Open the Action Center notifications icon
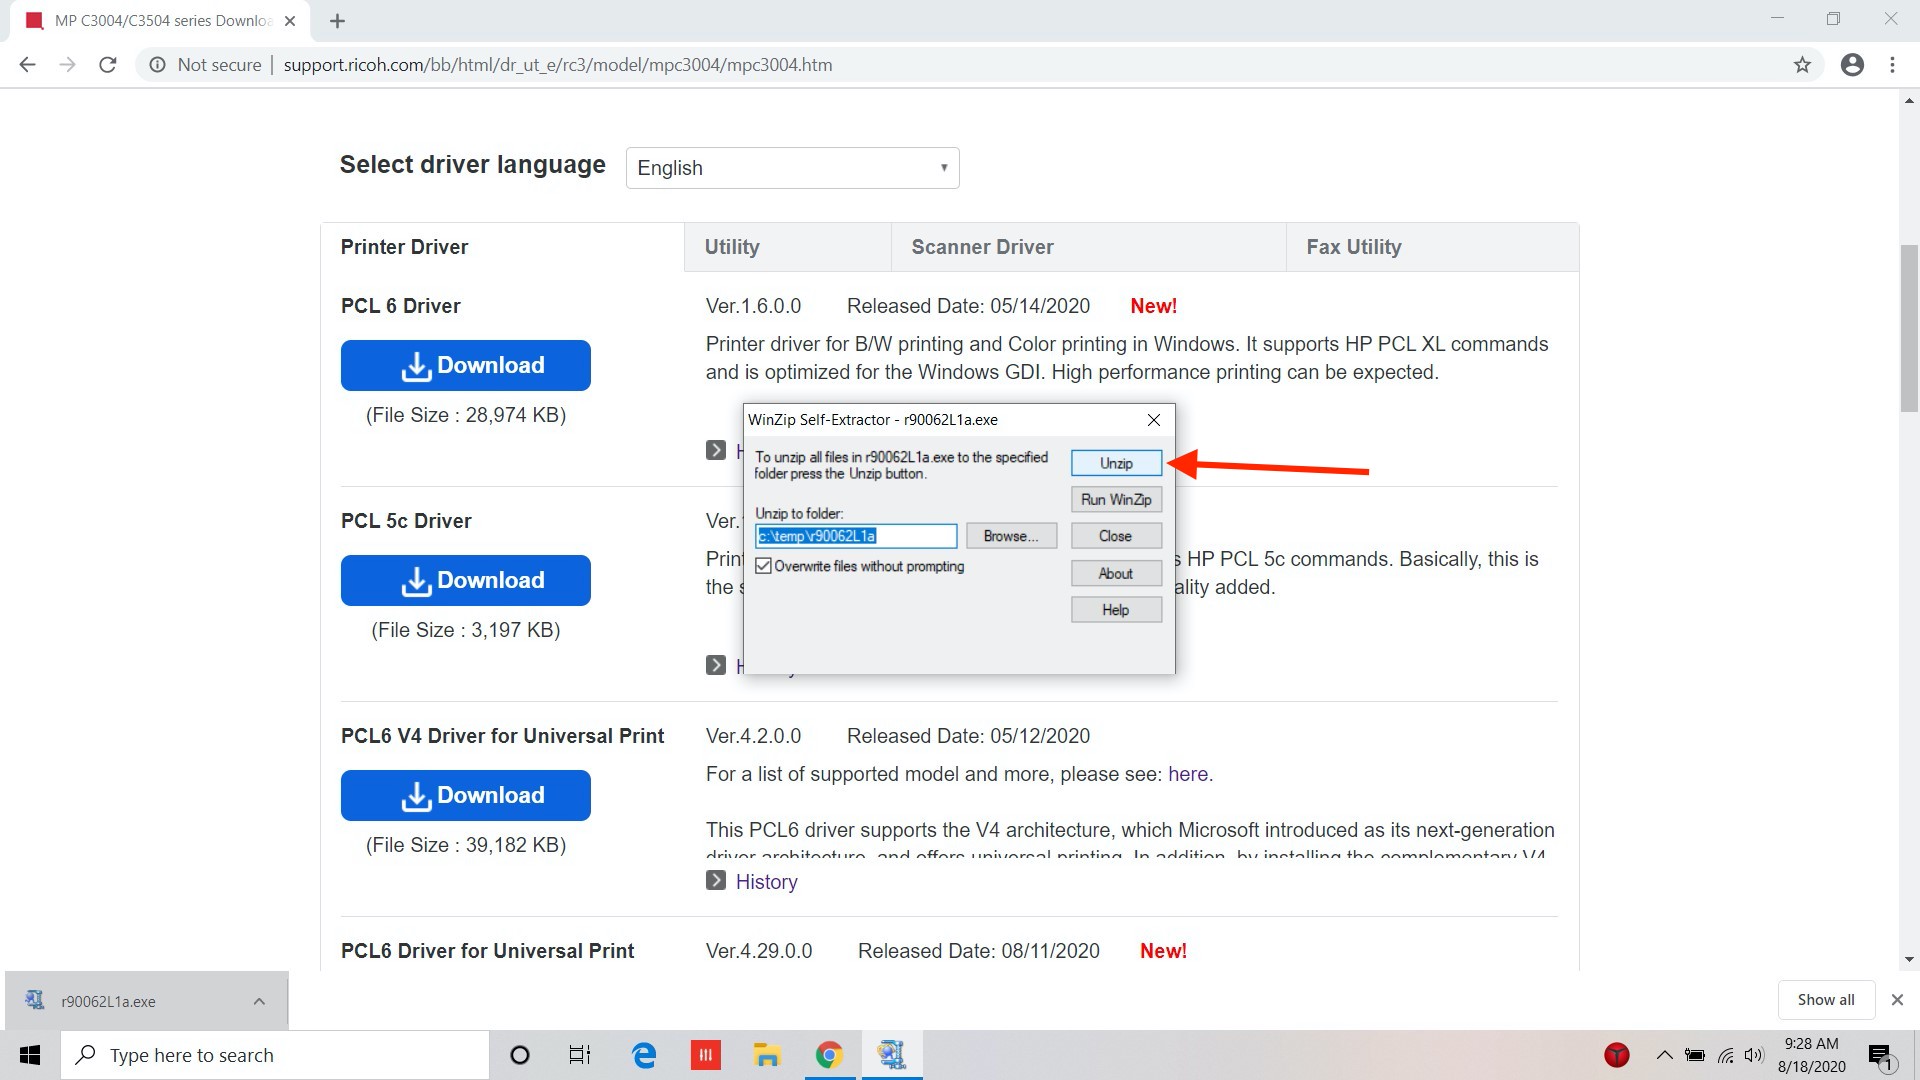This screenshot has height=1080, width=1920. (1881, 1055)
